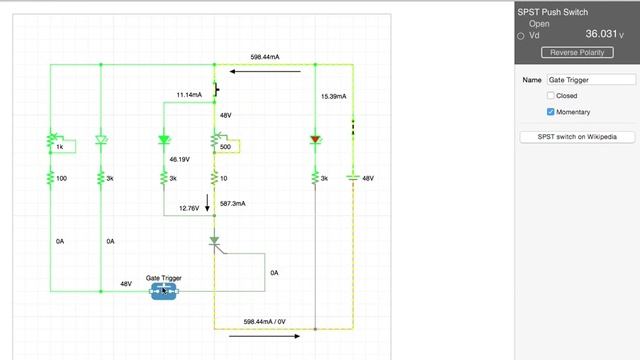Image resolution: width=640 pixels, height=360 pixels.
Task: Select the 3k resistor under the red LED
Action: (x=315, y=178)
